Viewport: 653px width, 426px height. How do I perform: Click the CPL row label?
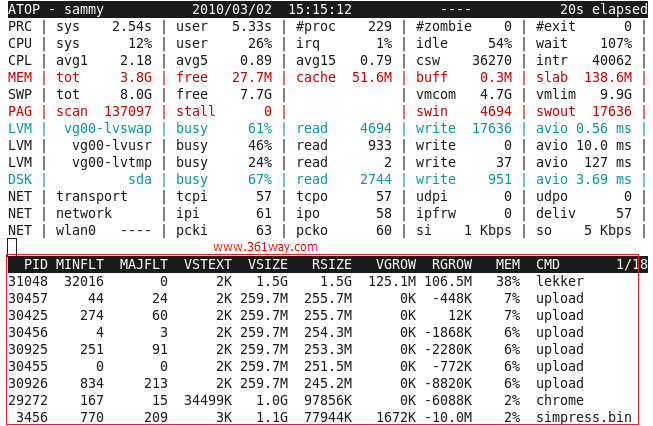[20, 60]
